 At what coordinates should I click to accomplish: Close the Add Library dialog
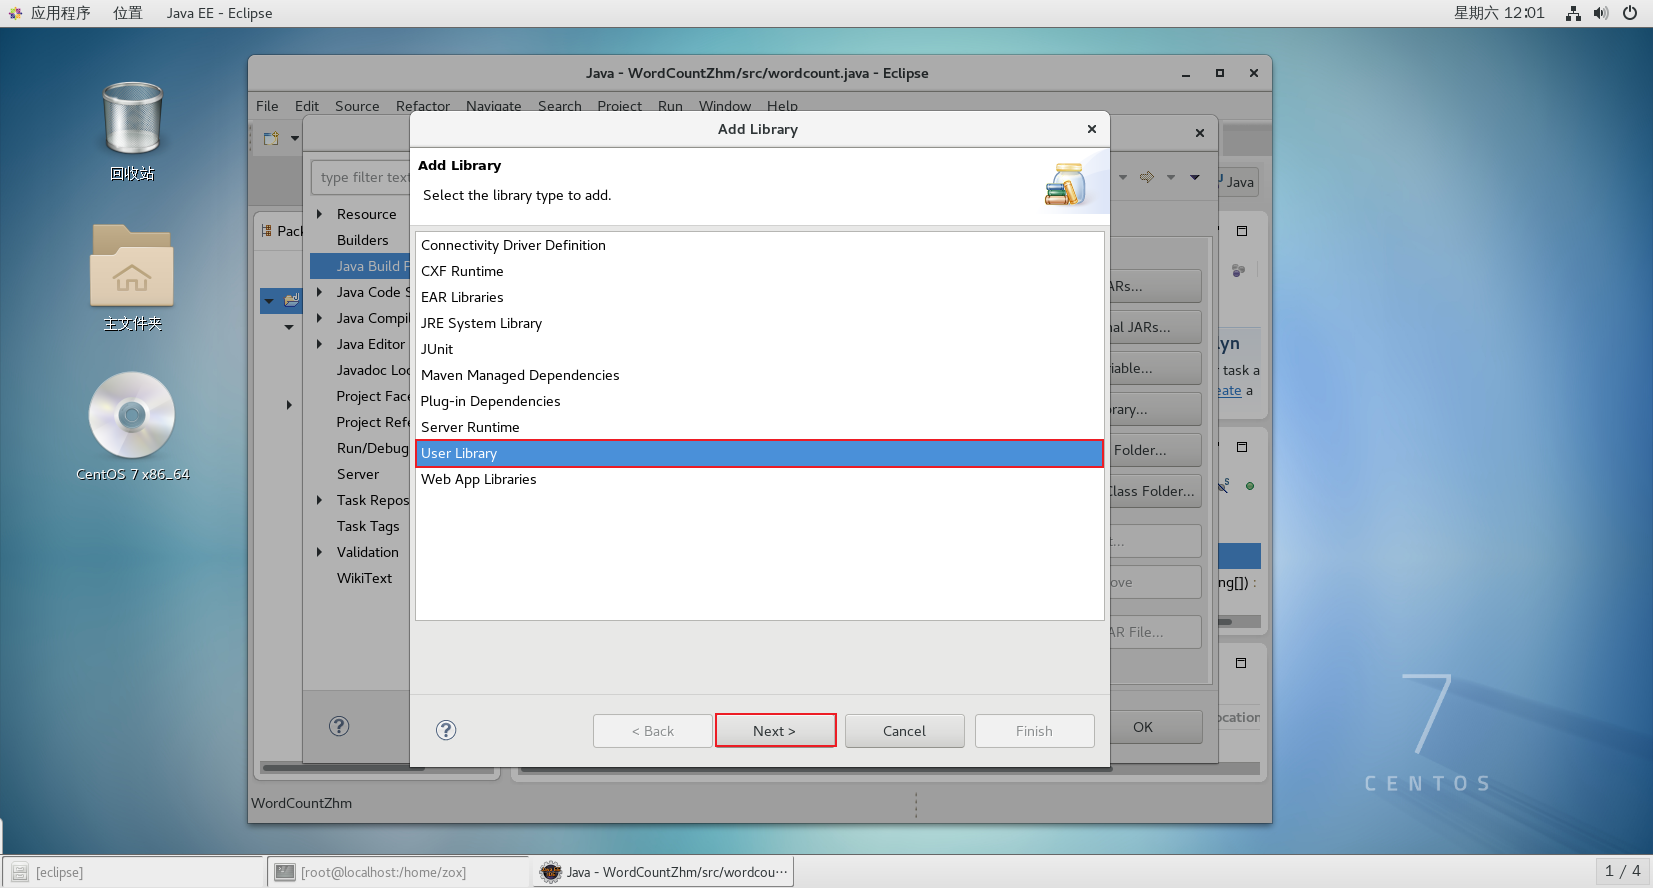tap(1092, 129)
